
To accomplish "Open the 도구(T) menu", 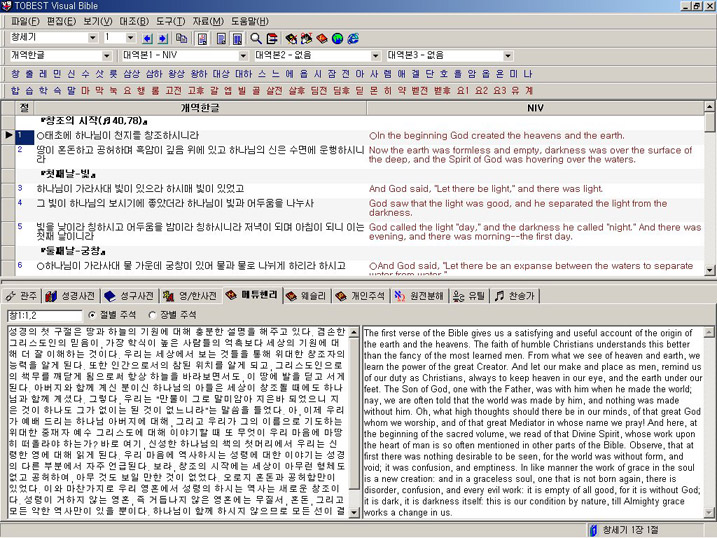I will pyautogui.click(x=171, y=21).
